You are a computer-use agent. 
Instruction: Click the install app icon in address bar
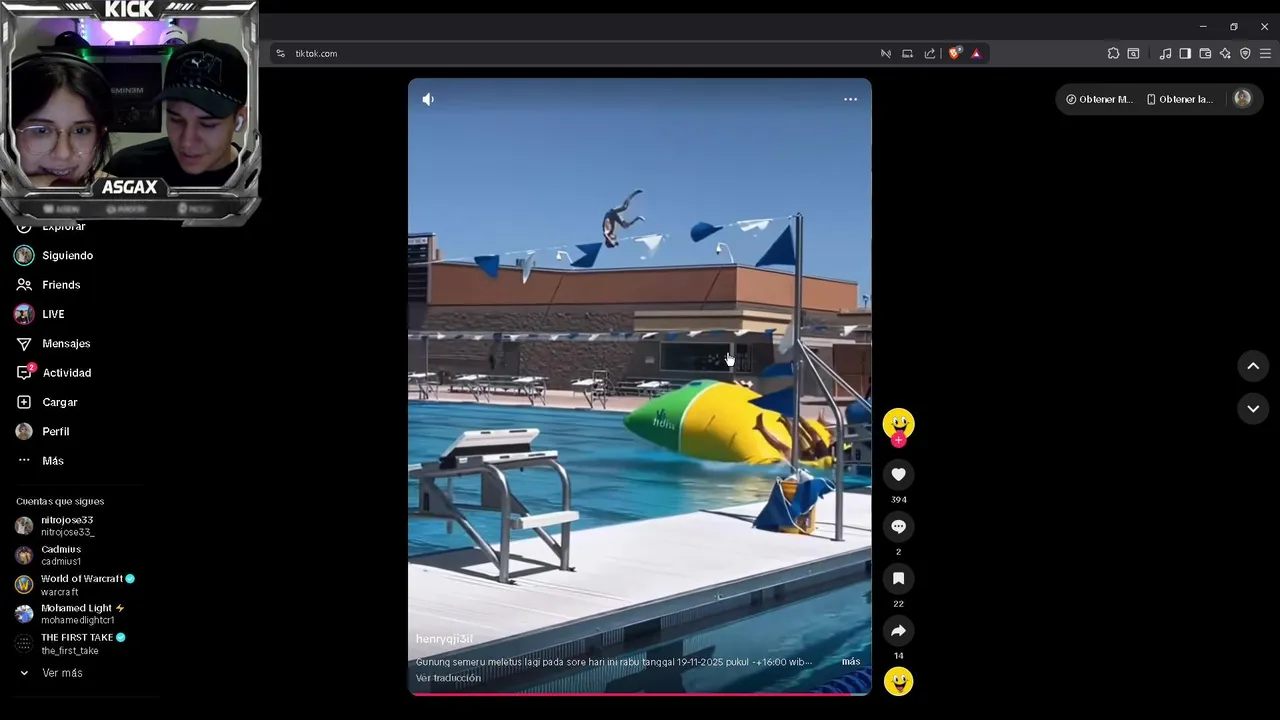click(907, 53)
